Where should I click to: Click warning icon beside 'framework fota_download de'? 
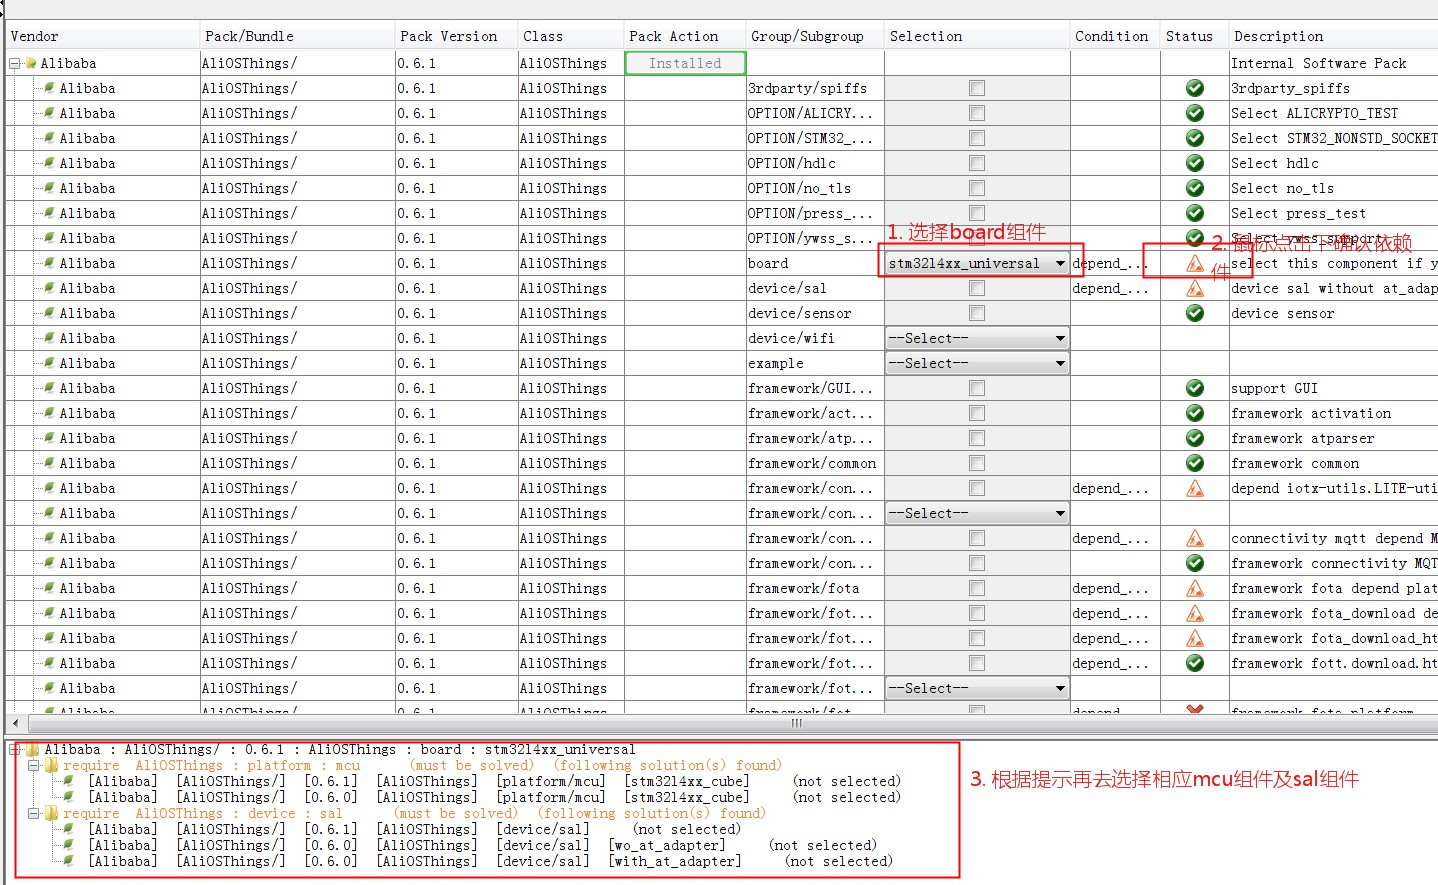point(1194,613)
